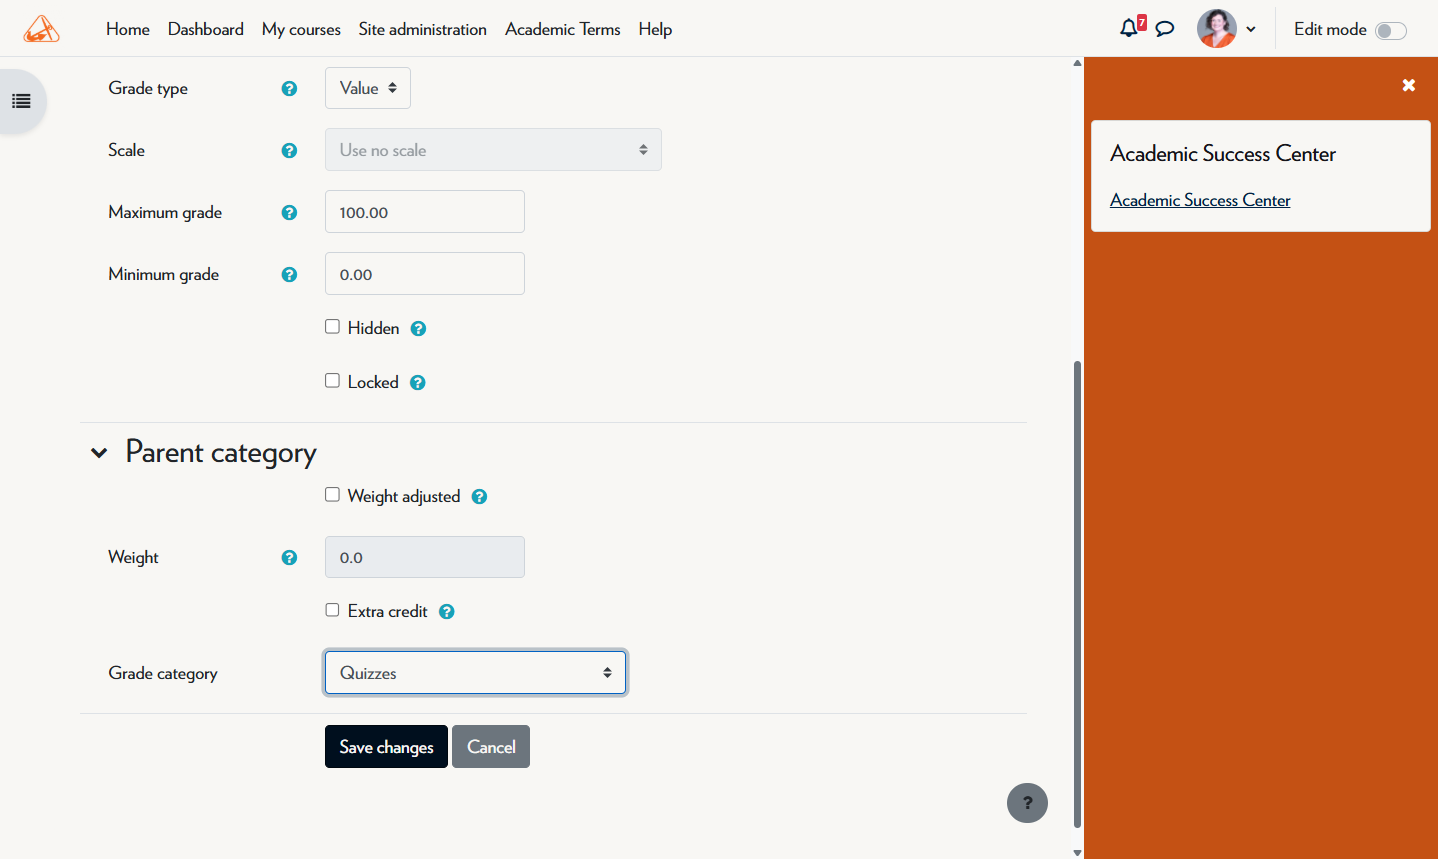Open My courses menu item
Image resolution: width=1438 pixels, height=859 pixels.
[x=301, y=29]
